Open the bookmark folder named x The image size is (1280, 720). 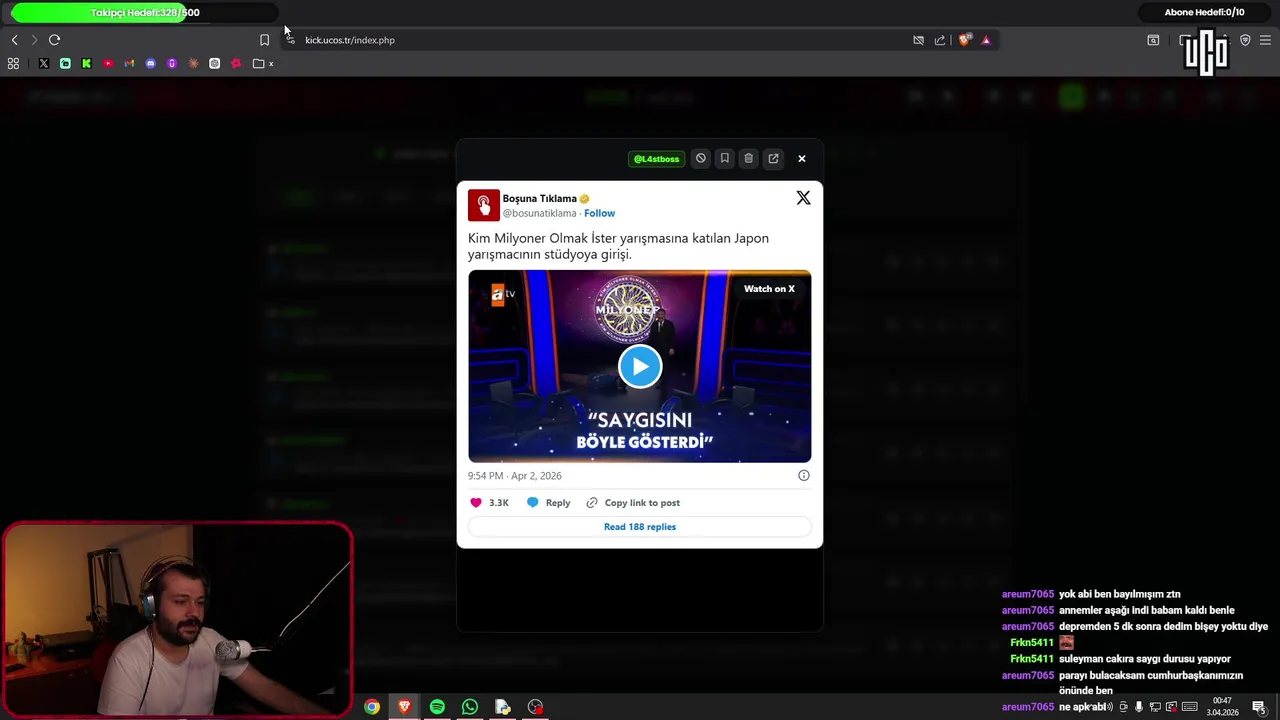263,63
